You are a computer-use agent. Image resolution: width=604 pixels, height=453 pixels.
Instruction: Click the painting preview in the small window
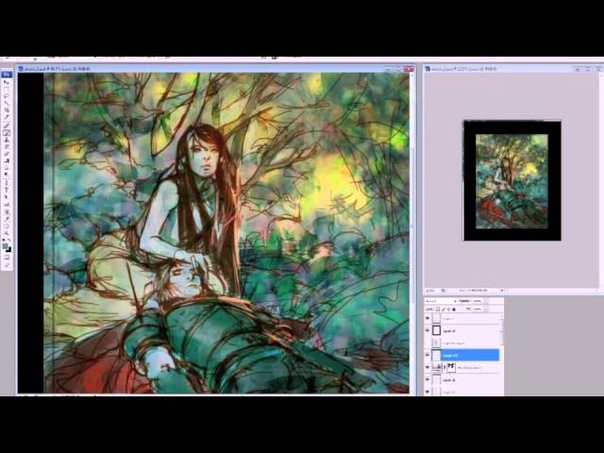coord(512,181)
